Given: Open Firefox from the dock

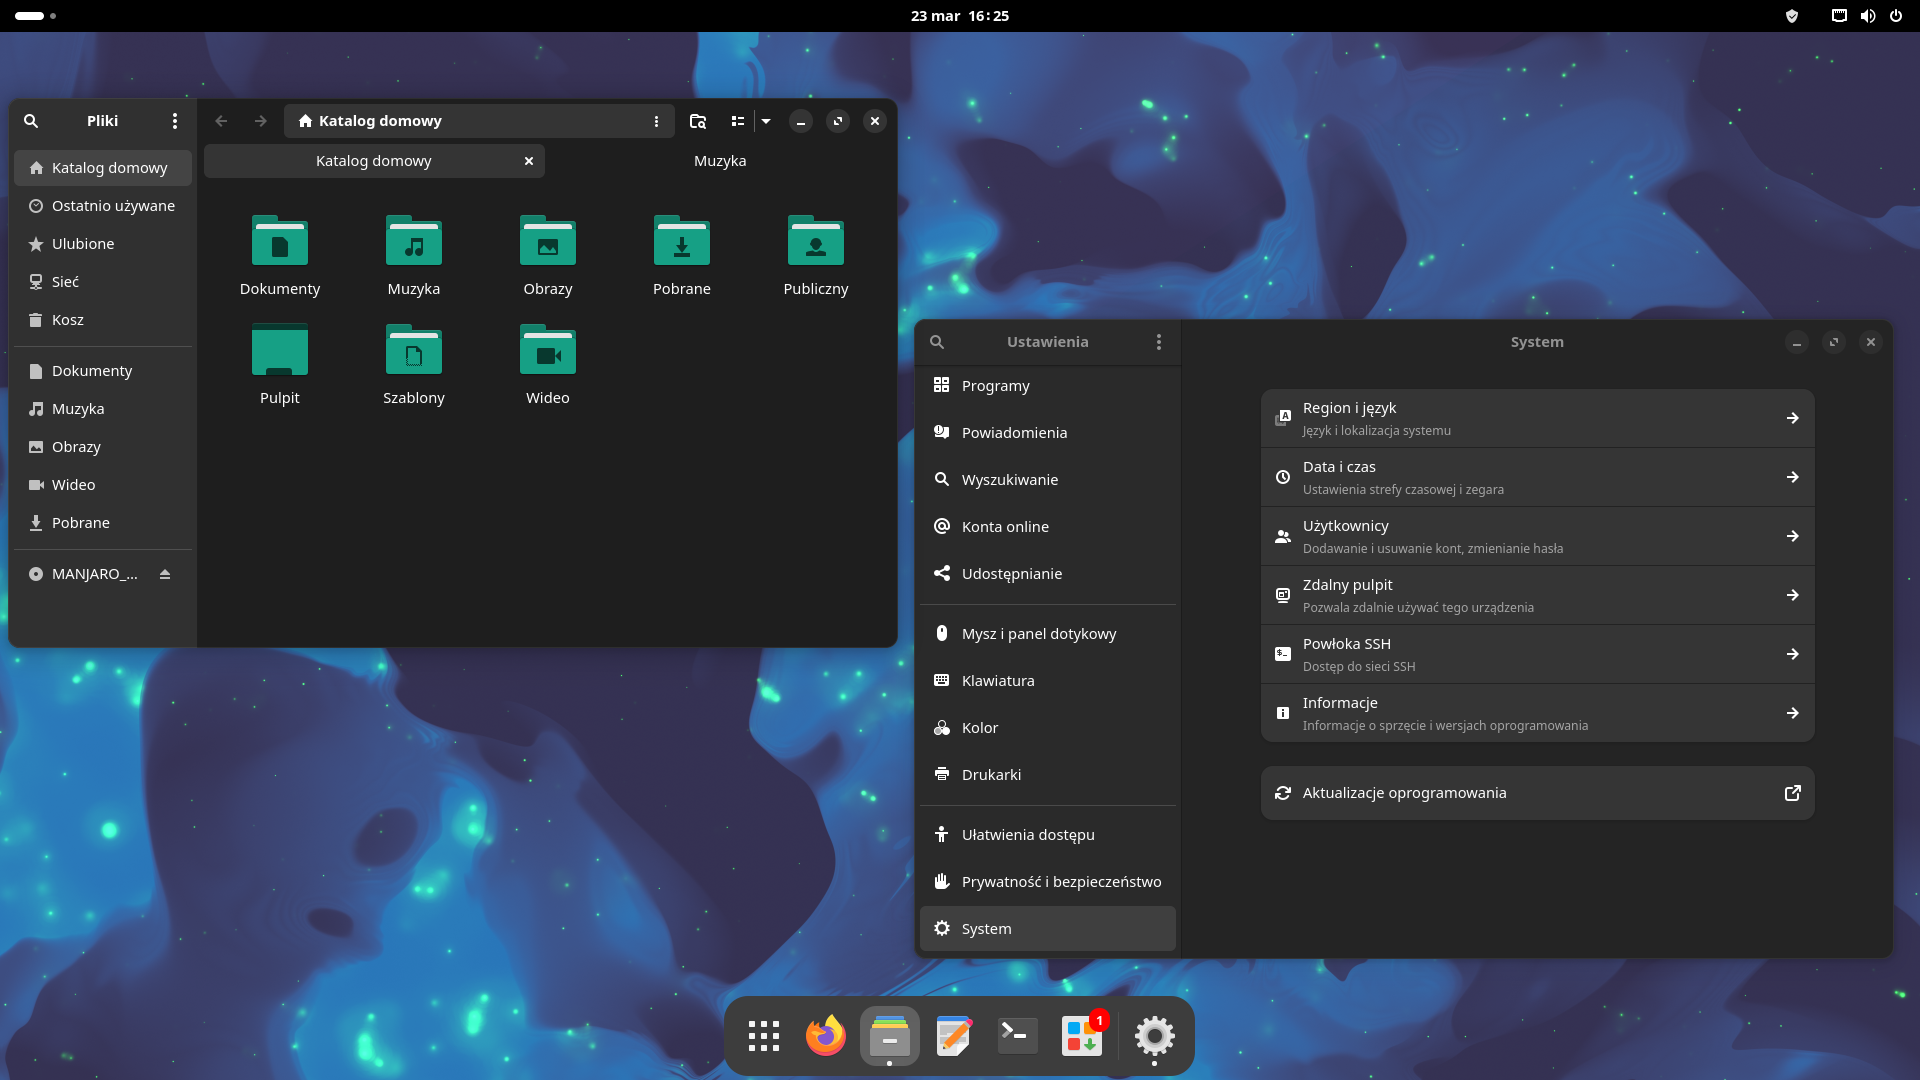Looking at the screenshot, I should coord(825,1036).
